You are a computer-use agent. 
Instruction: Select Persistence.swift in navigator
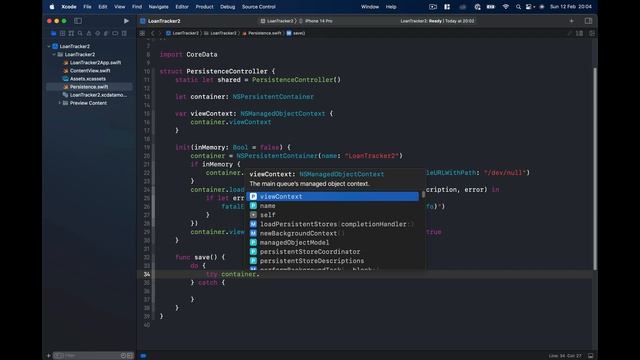[x=90, y=87]
